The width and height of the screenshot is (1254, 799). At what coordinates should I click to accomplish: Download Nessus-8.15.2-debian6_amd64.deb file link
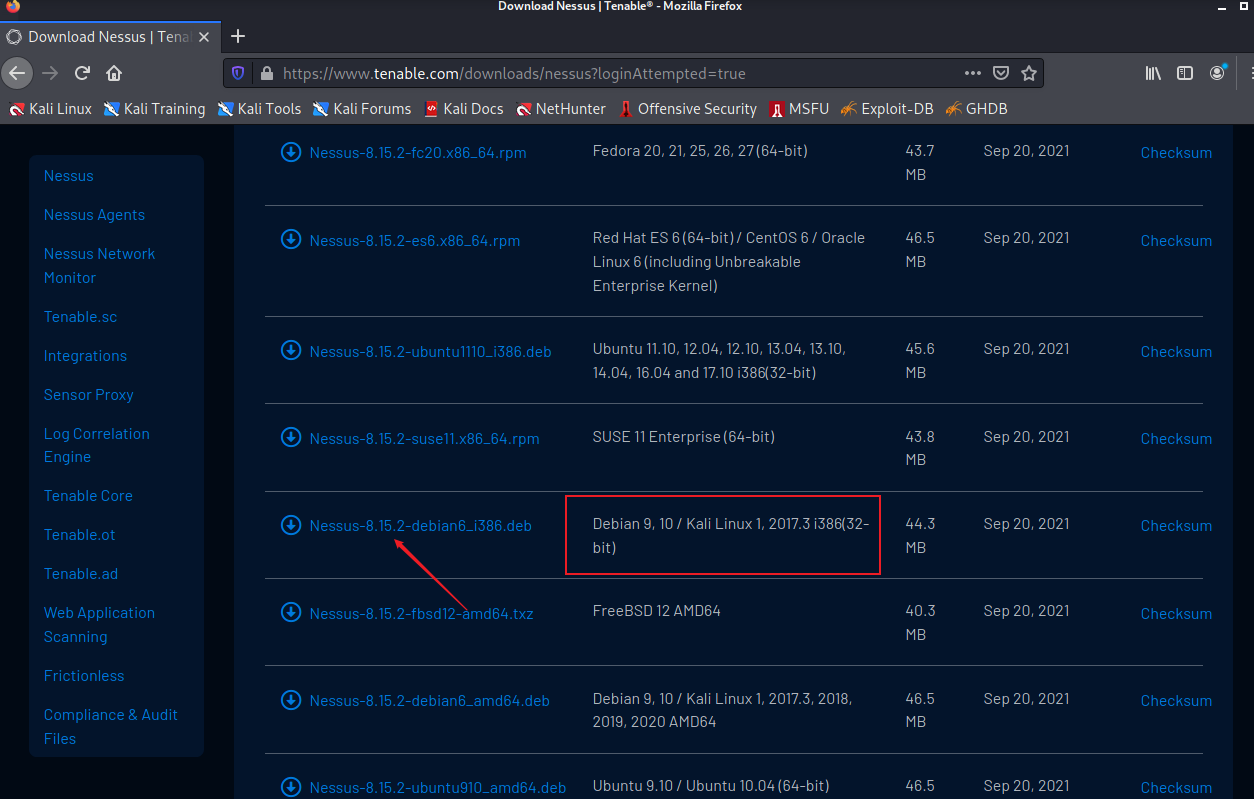tap(430, 701)
